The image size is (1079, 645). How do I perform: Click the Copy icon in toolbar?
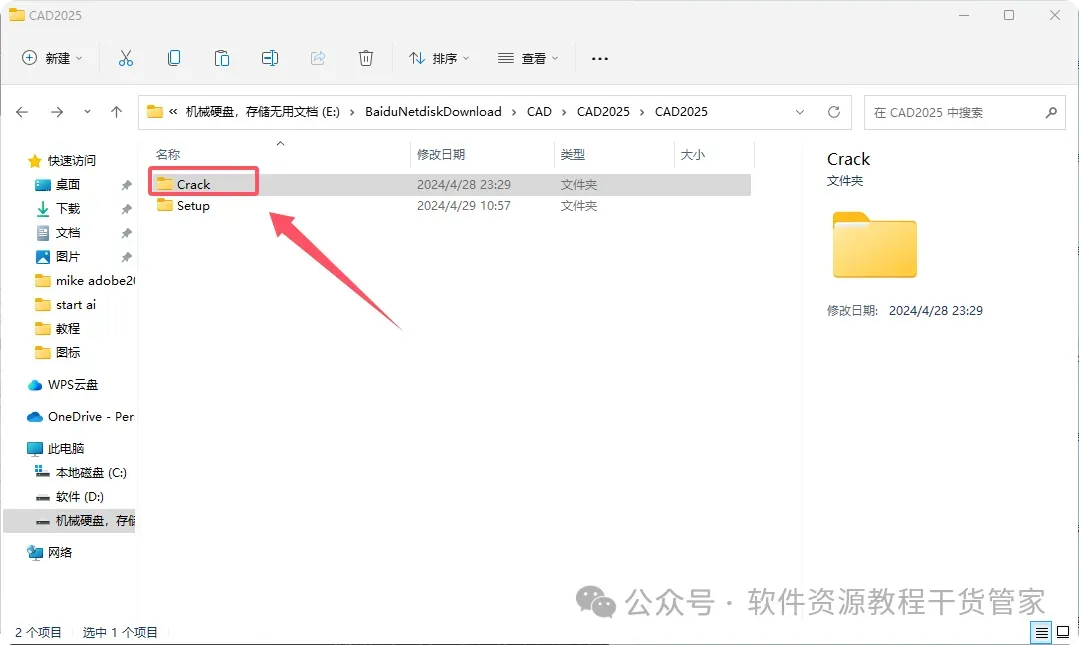coord(174,59)
